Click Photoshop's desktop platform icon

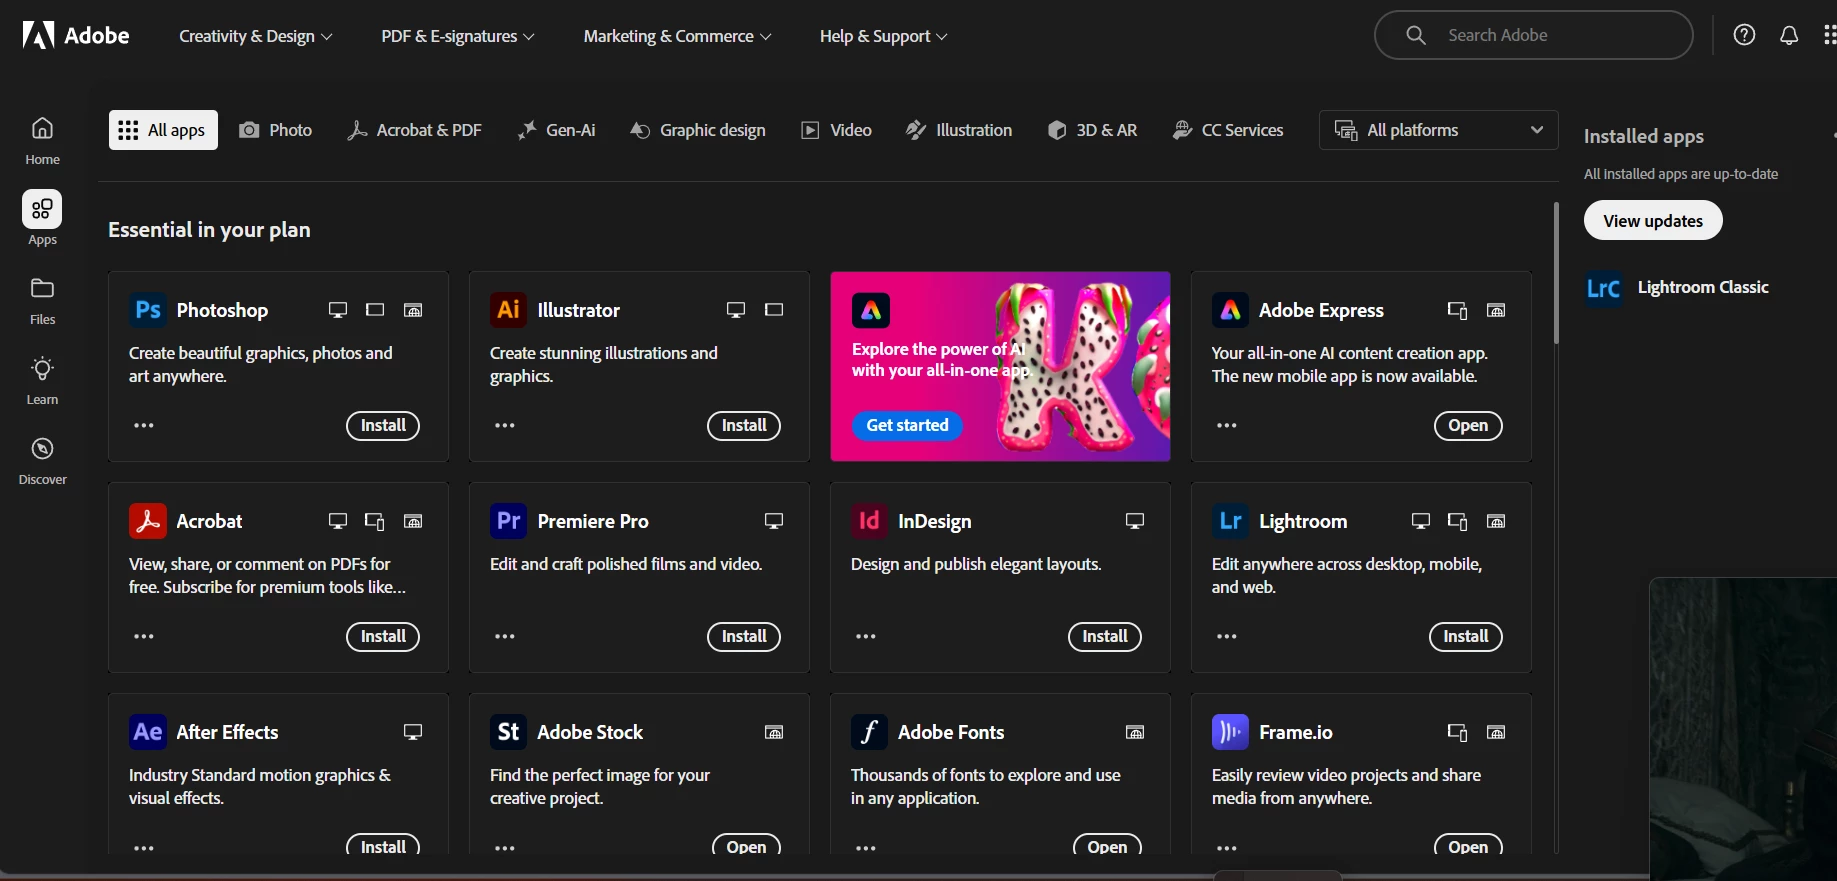pos(338,310)
